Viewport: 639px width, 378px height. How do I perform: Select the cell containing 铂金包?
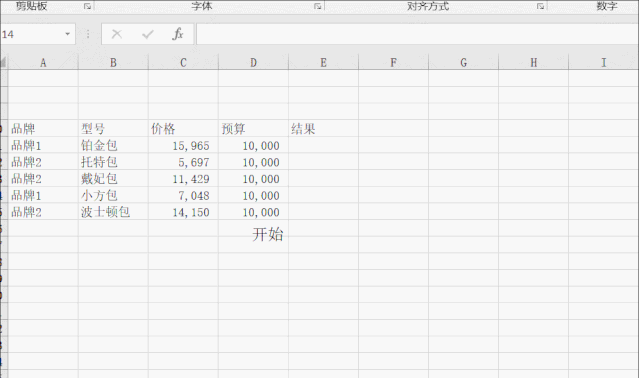click(113, 145)
